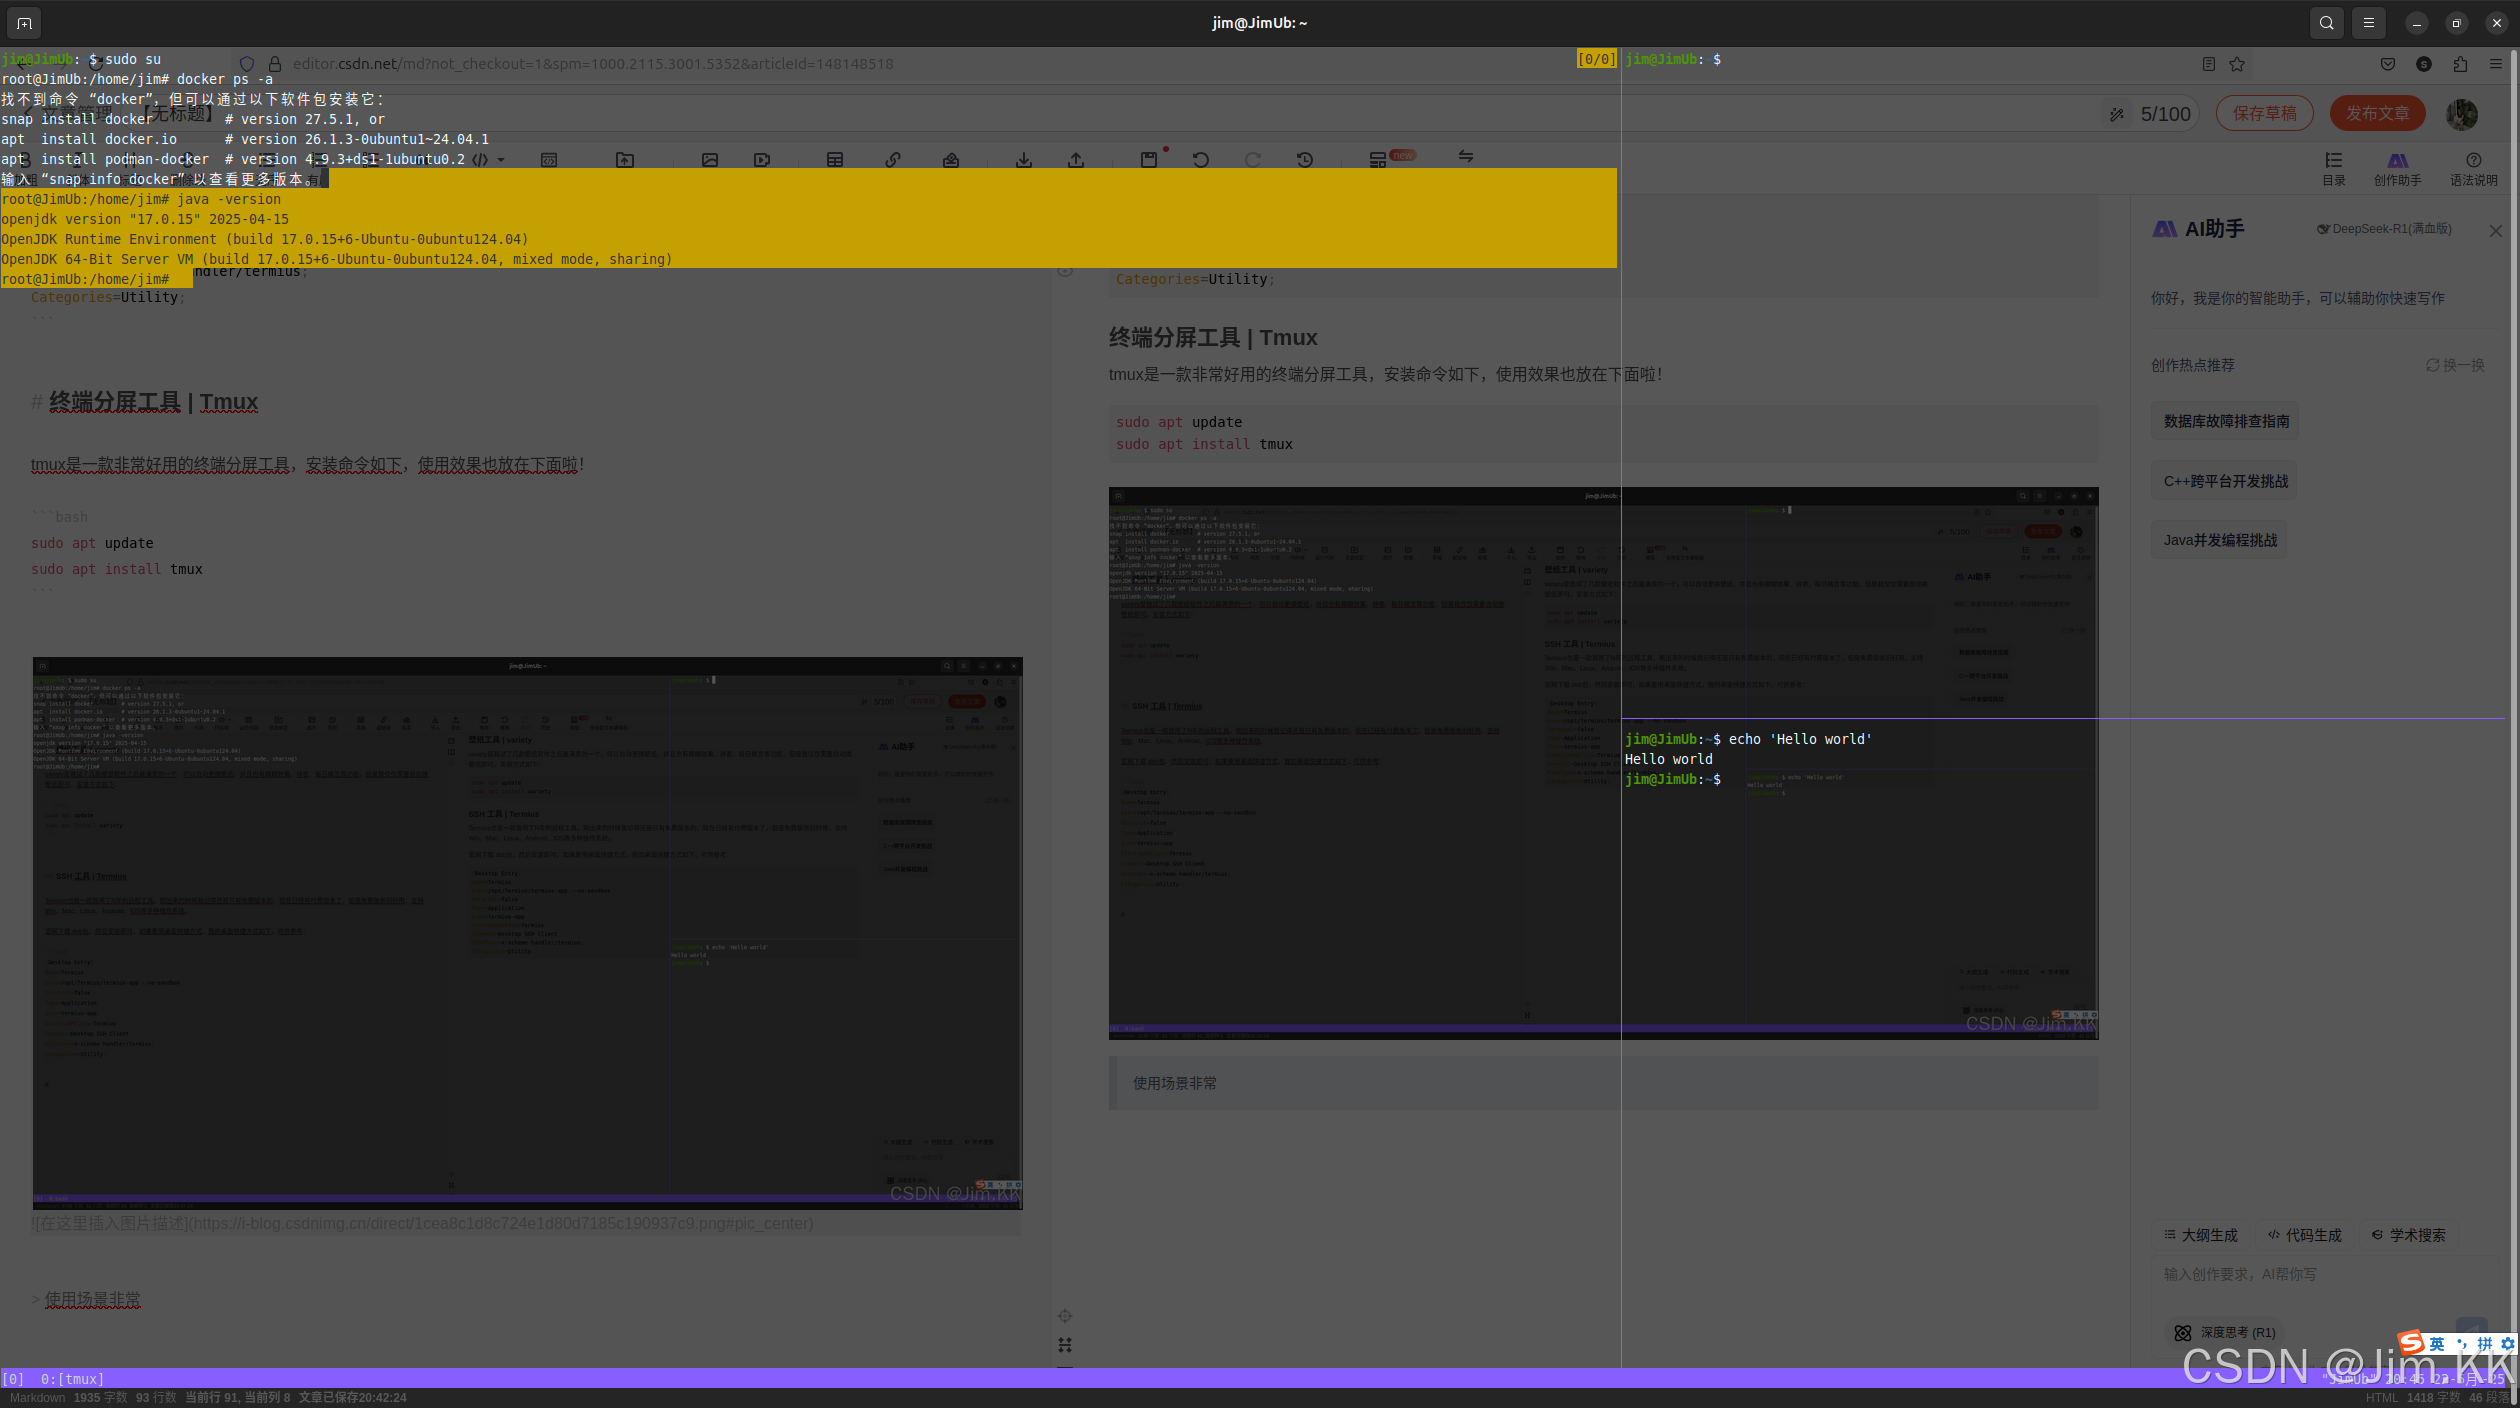Open the DeepSeek-R1 model selector

[x=2384, y=229]
